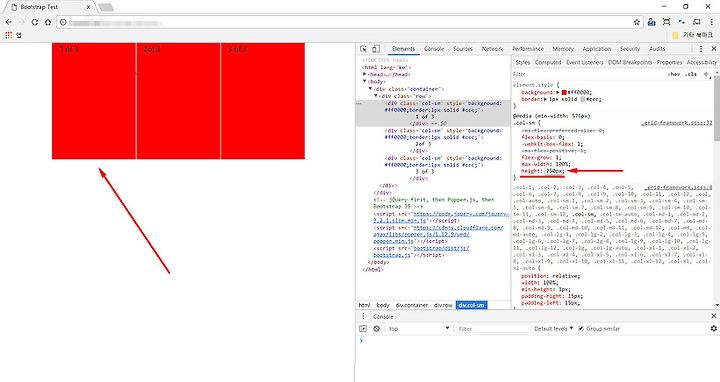720x382 pixels.
Task: Collapse the div row node
Action: [x=376, y=96]
